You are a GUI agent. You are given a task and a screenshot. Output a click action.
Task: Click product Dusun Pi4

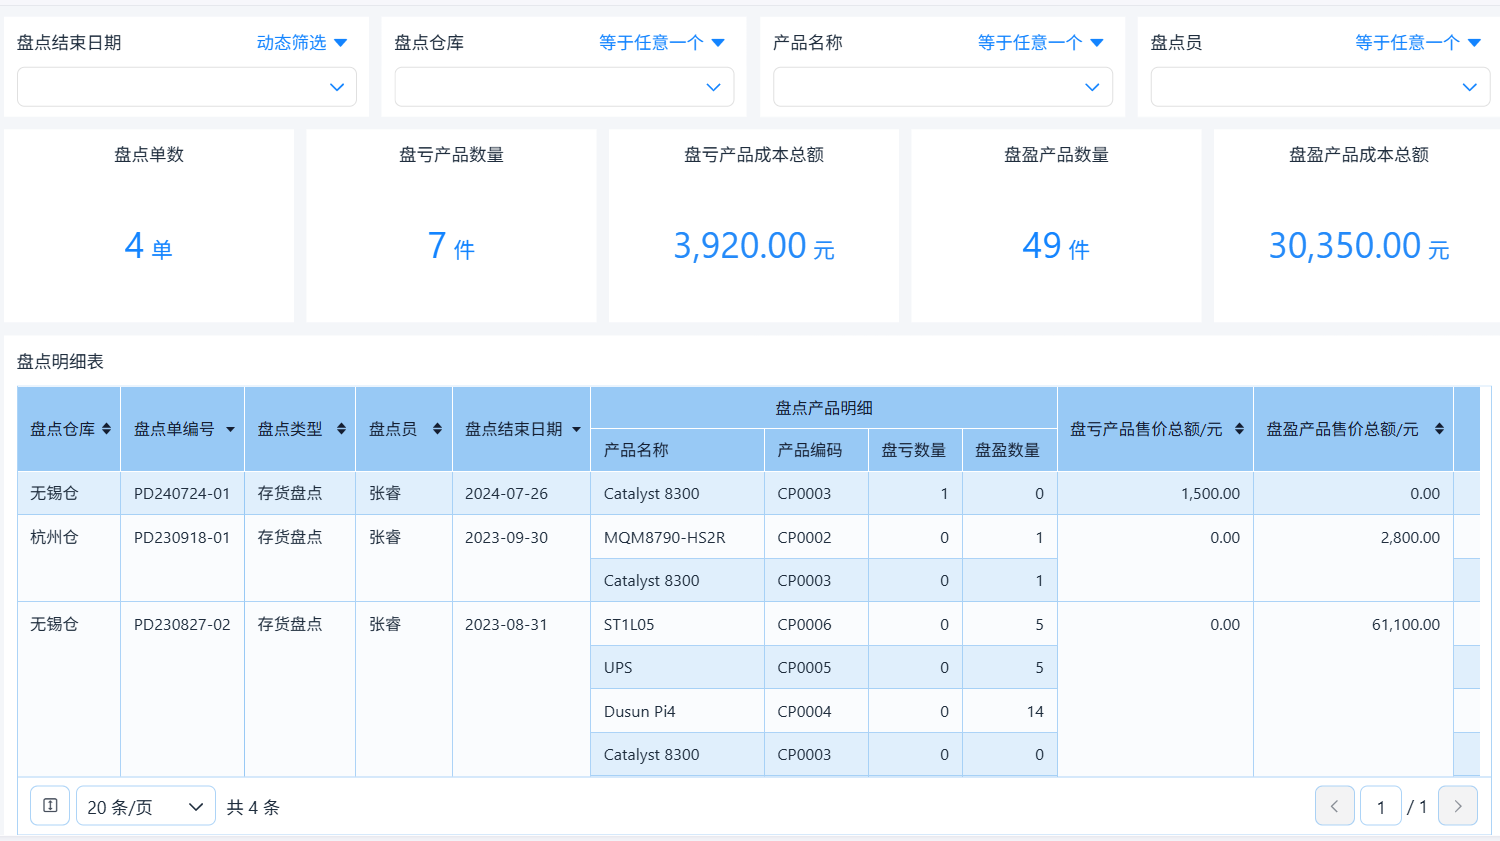click(640, 711)
